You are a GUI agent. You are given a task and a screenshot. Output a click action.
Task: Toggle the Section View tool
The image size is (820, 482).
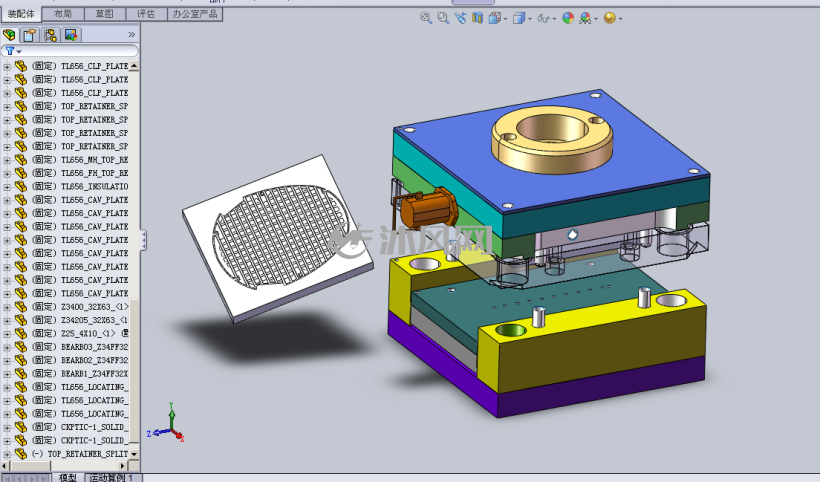[x=477, y=18]
